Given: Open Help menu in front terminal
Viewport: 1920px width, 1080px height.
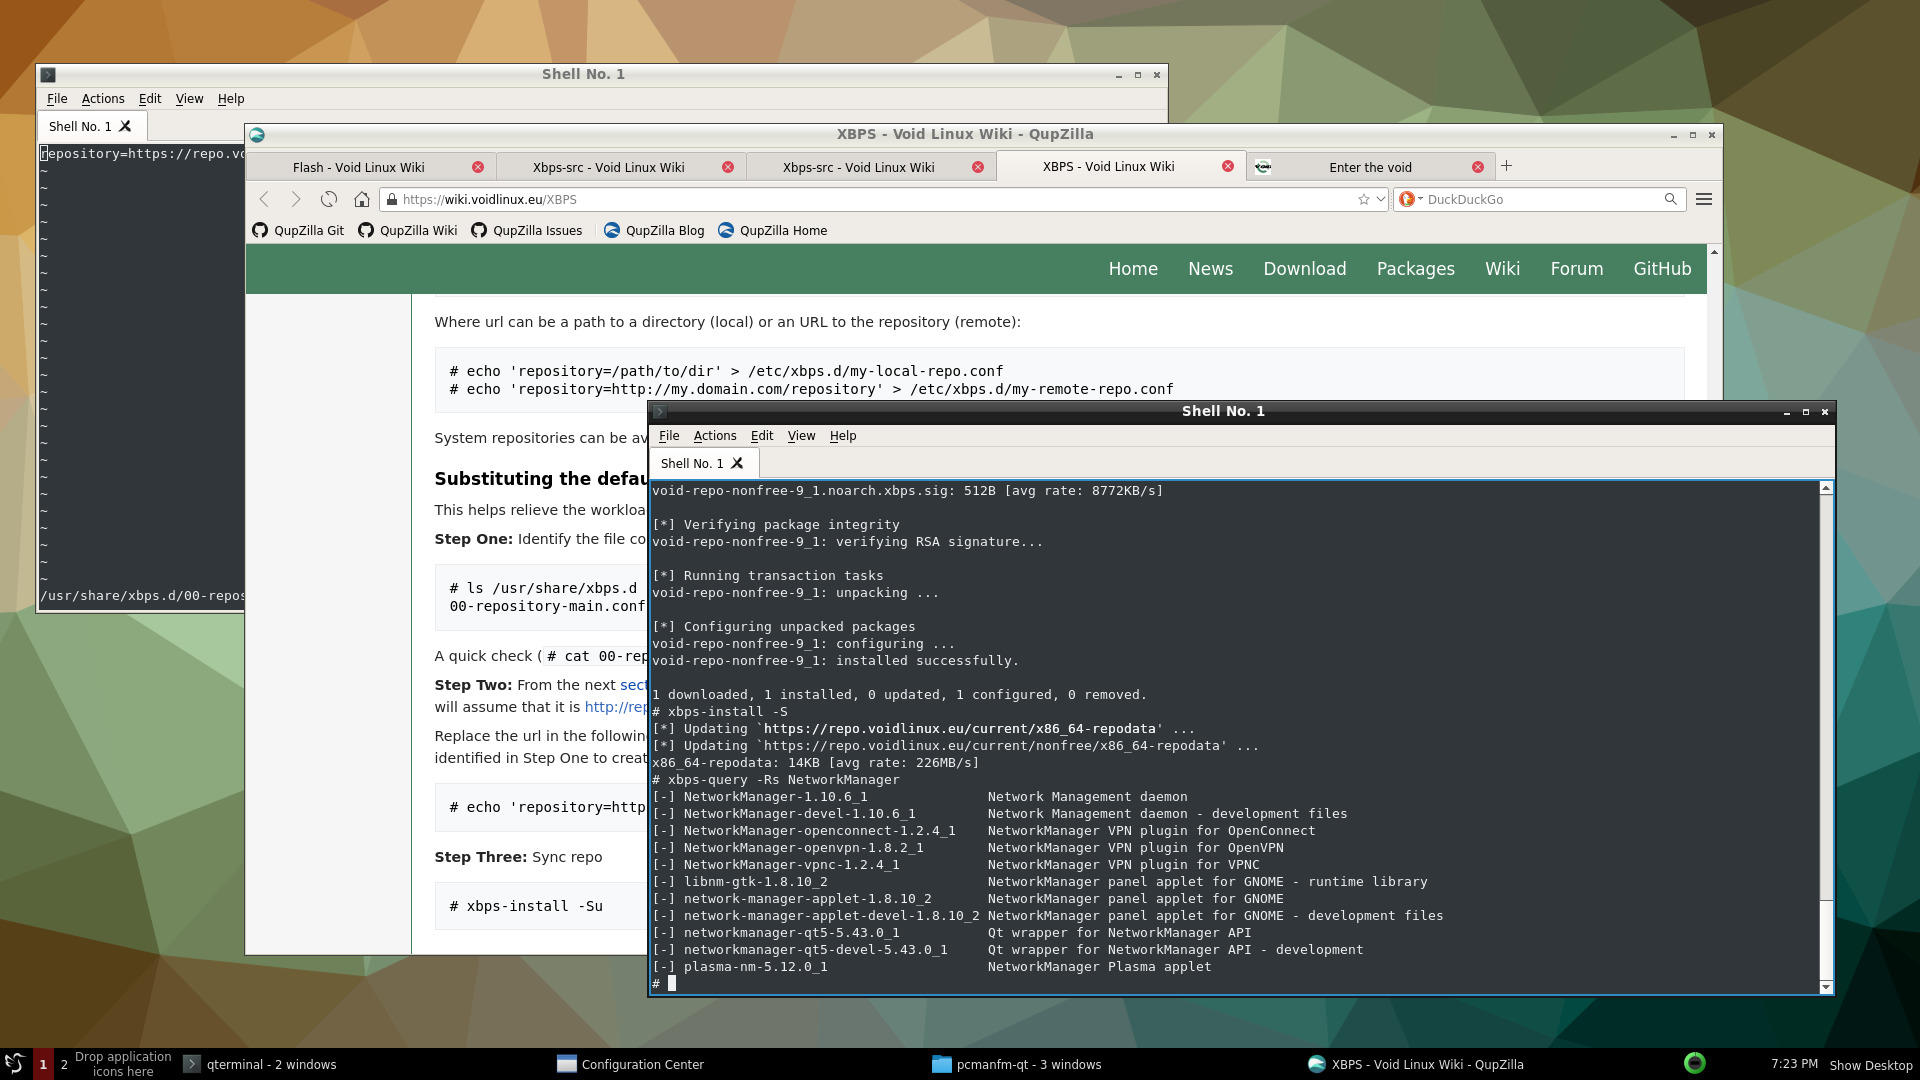Looking at the screenshot, I should pyautogui.click(x=843, y=436).
